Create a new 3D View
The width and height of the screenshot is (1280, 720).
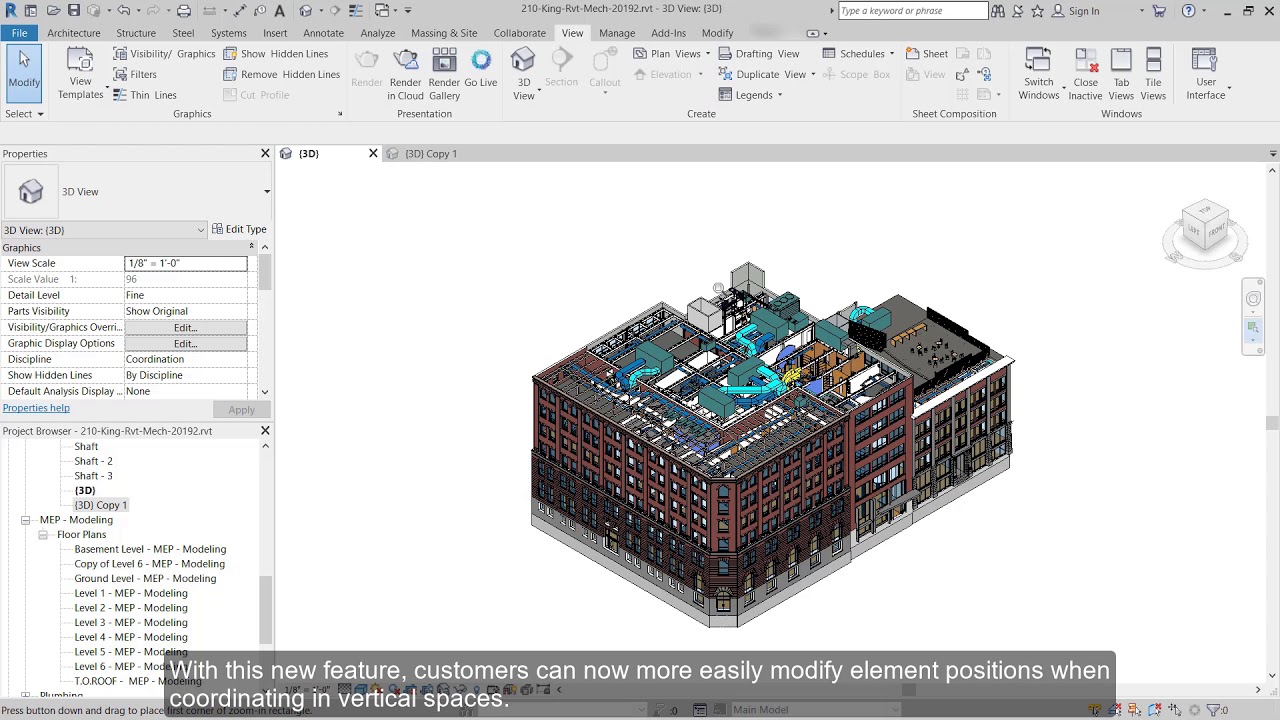[x=523, y=74]
